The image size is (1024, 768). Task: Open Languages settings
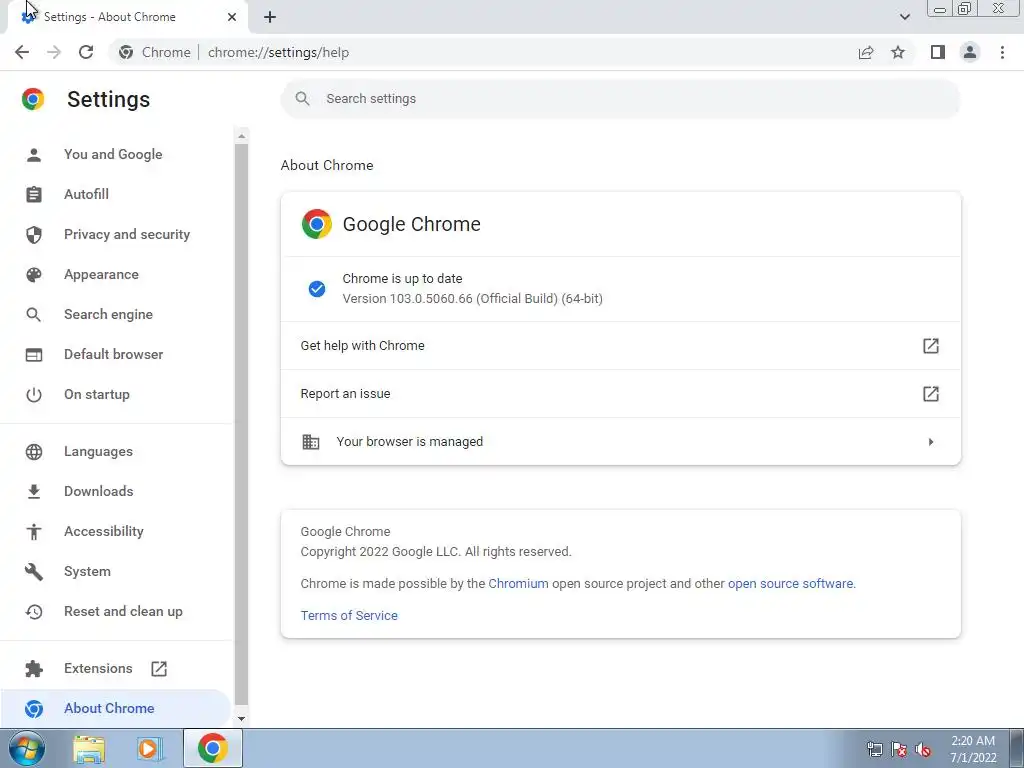coord(98,451)
